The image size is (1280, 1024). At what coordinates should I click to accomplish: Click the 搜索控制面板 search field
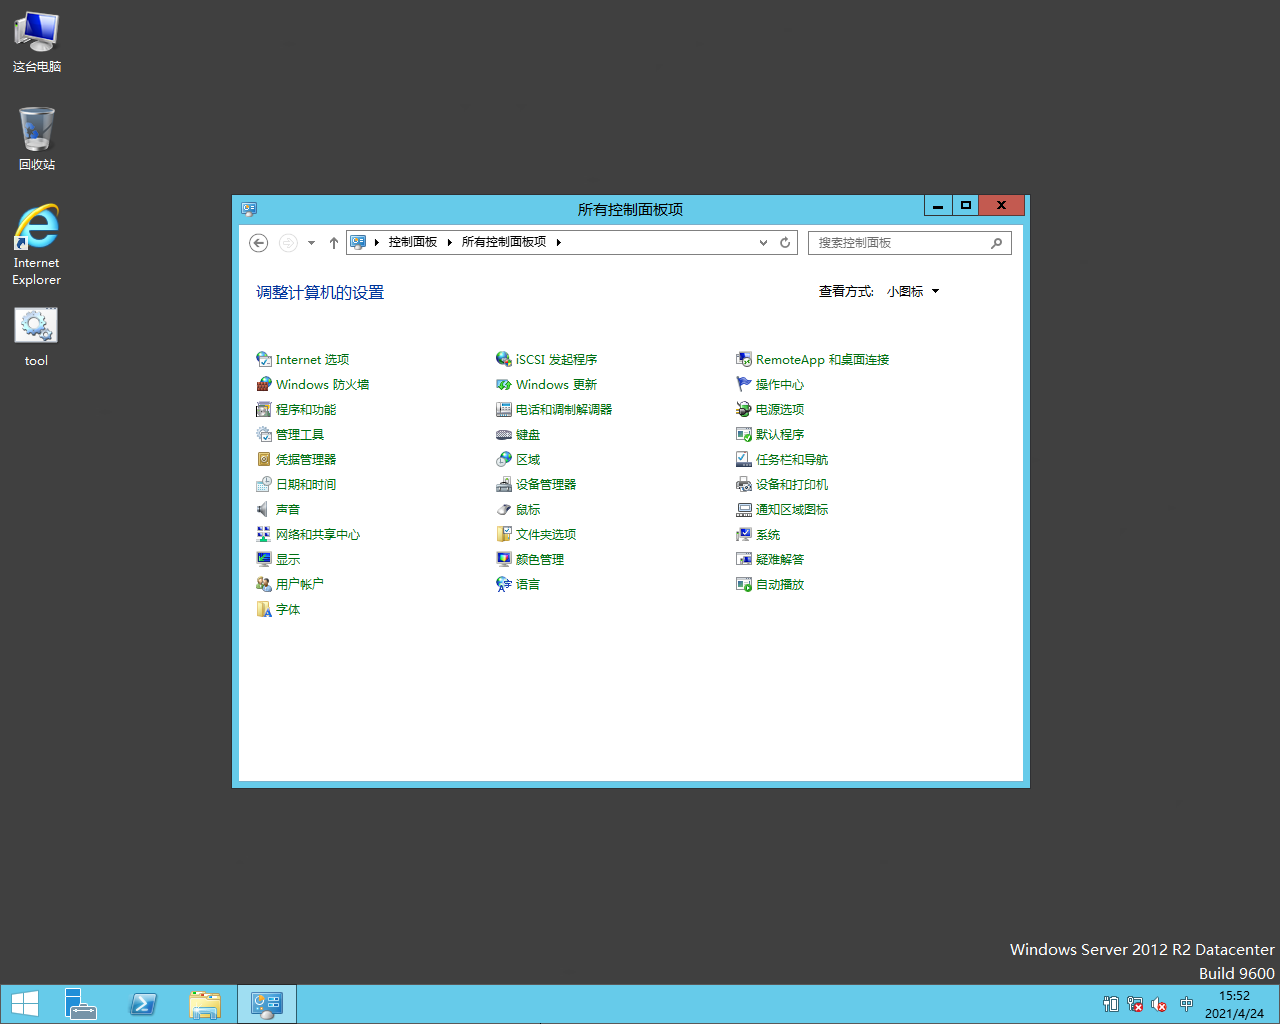coord(900,243)
